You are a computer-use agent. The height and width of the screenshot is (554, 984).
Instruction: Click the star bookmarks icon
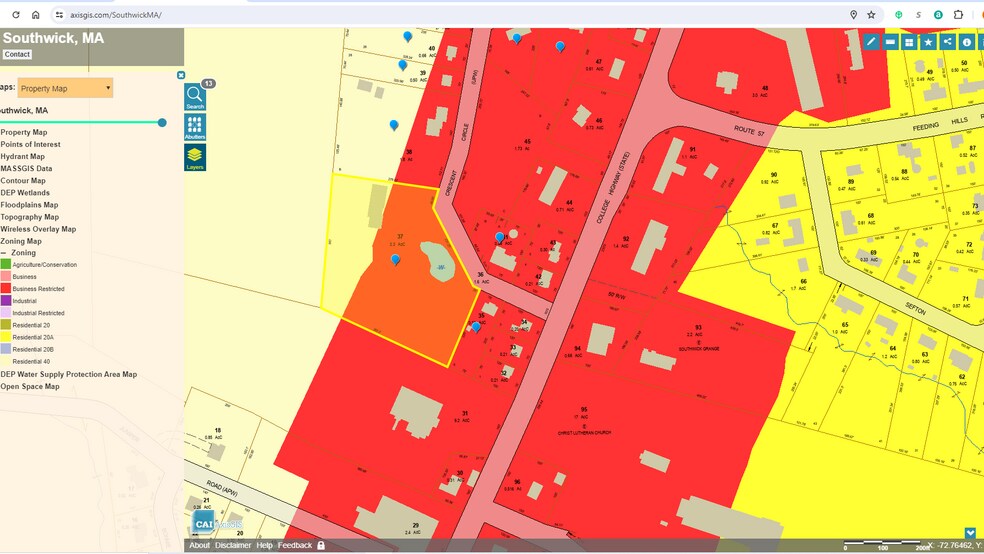click(928, 42)
